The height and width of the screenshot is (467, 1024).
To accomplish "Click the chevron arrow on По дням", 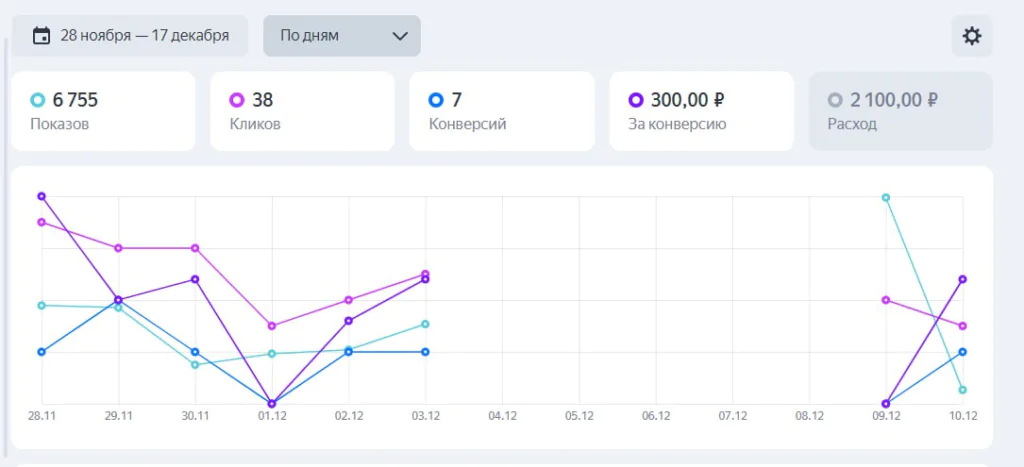I will click(400, 36).
